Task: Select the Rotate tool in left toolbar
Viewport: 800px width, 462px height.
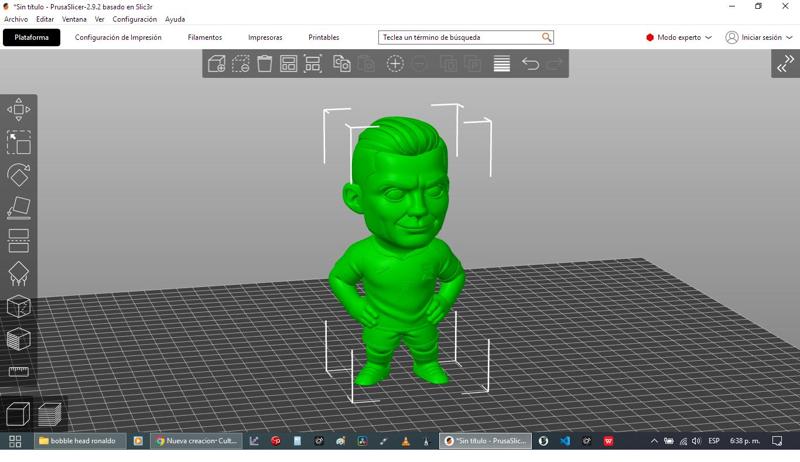Action: [18, 175]
